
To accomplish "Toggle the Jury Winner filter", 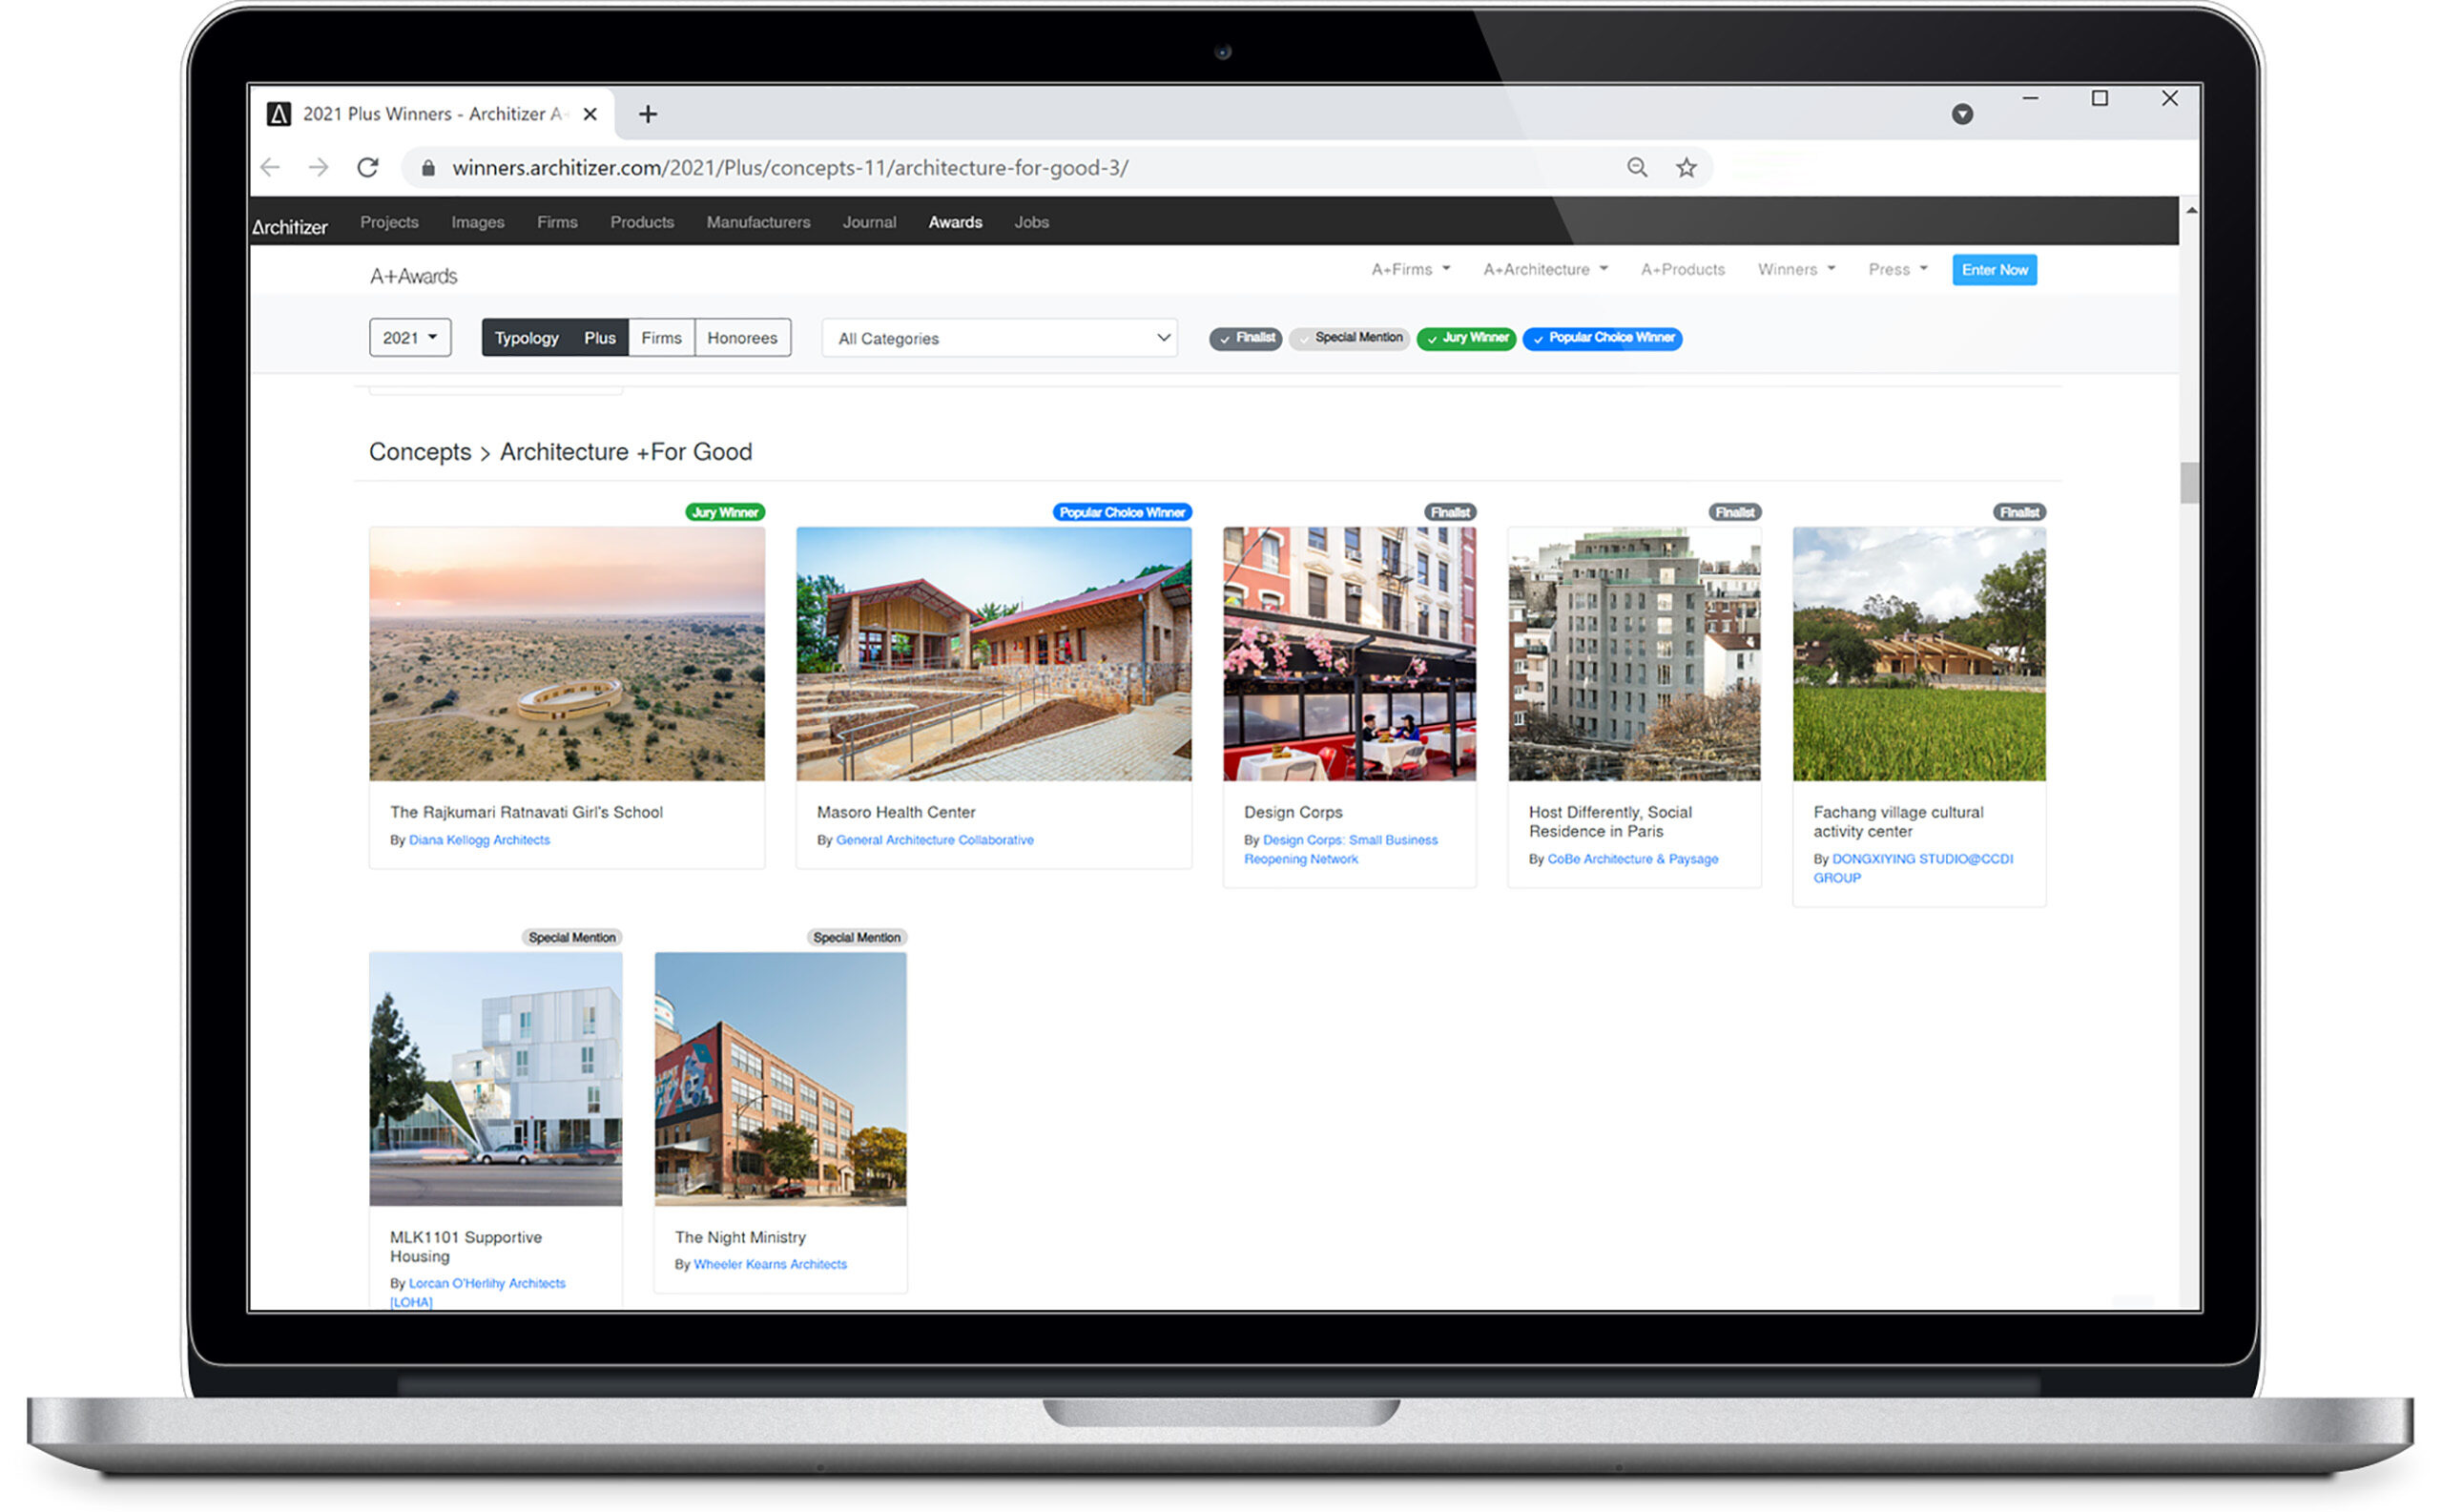I will tap(1466, 338).
